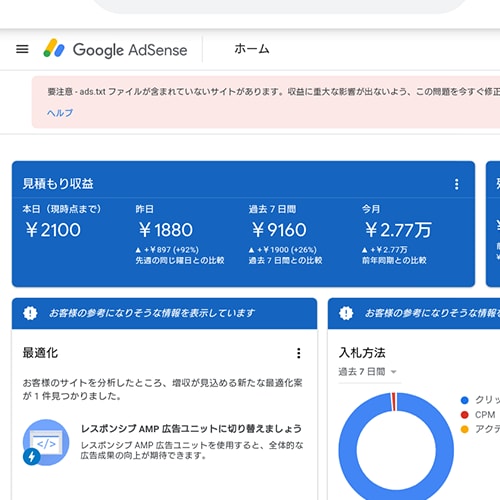Open the hamburger navigation menu
500x500 pixels.
point(22,49)
